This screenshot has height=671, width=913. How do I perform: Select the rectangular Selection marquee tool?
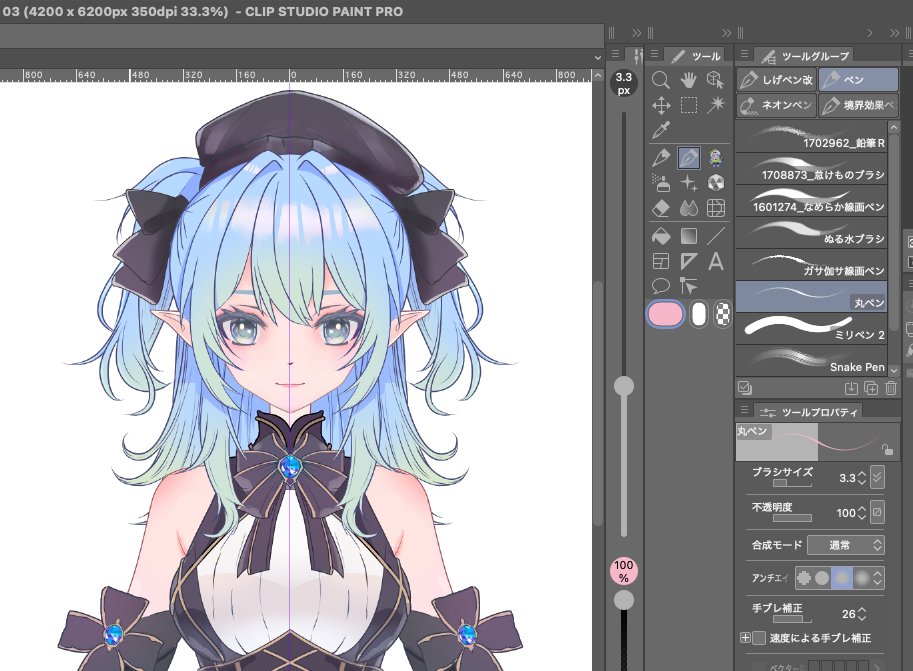(688, 105)
